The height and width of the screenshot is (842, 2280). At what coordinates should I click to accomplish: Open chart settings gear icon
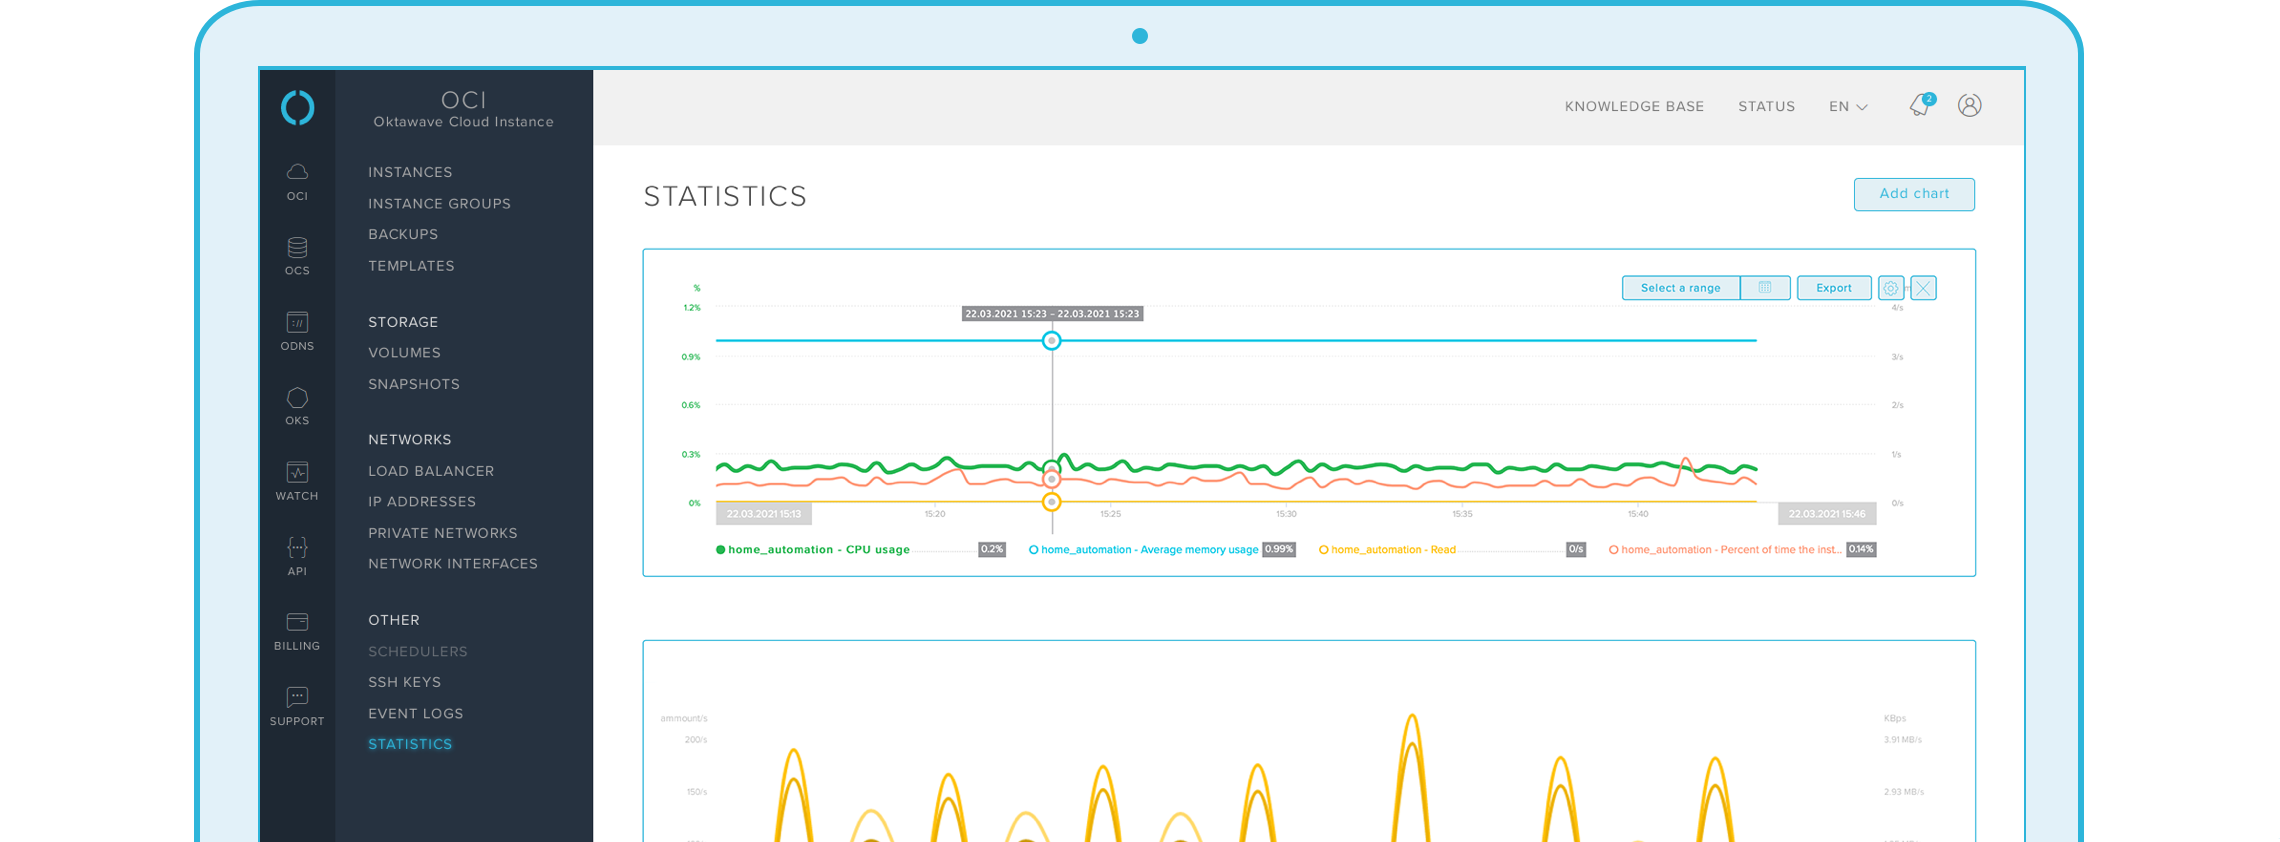(1890, 288)
